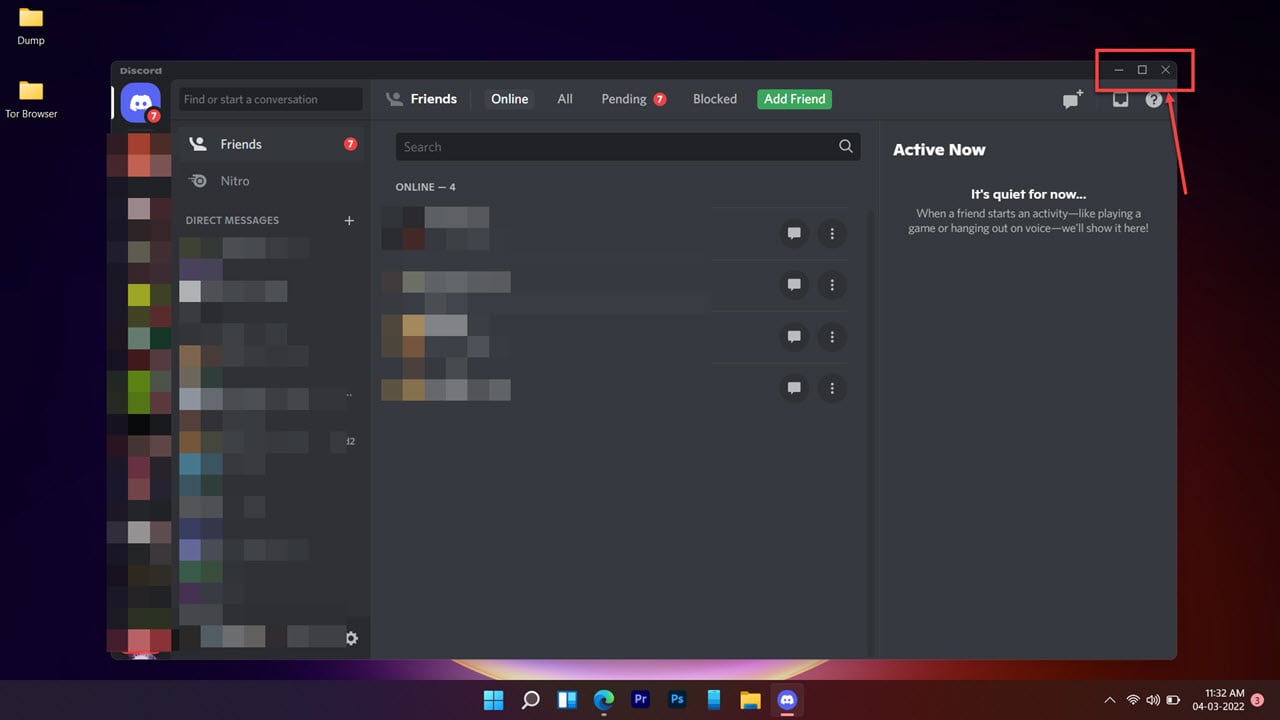Select the All friends tab

565,99
